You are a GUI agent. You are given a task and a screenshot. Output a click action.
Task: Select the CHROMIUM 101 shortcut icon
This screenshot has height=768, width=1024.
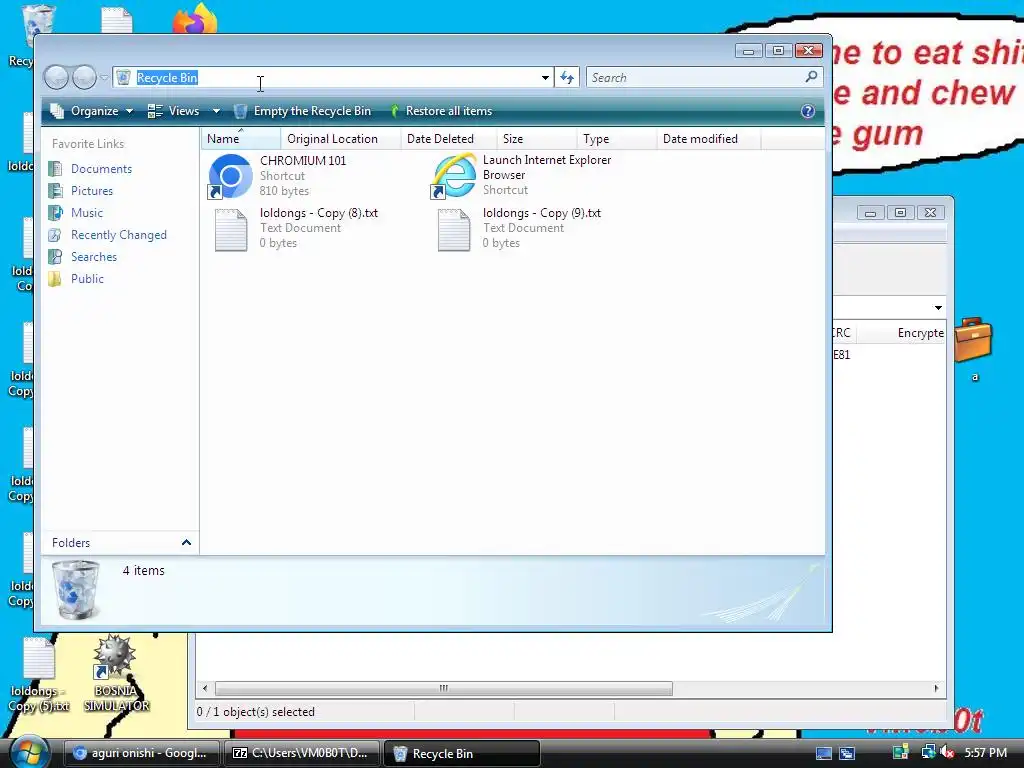point(230,176)
